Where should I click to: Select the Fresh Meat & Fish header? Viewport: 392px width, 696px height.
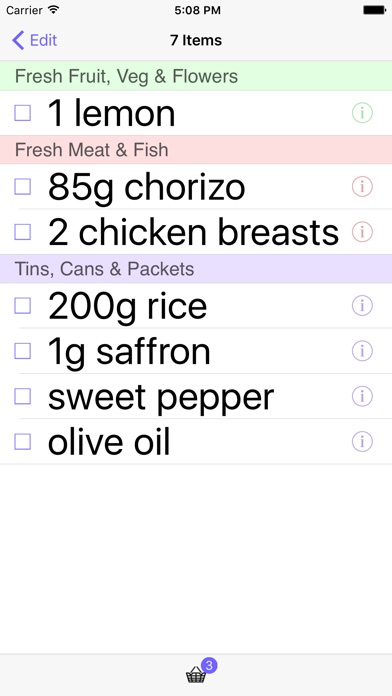[196, 150]
